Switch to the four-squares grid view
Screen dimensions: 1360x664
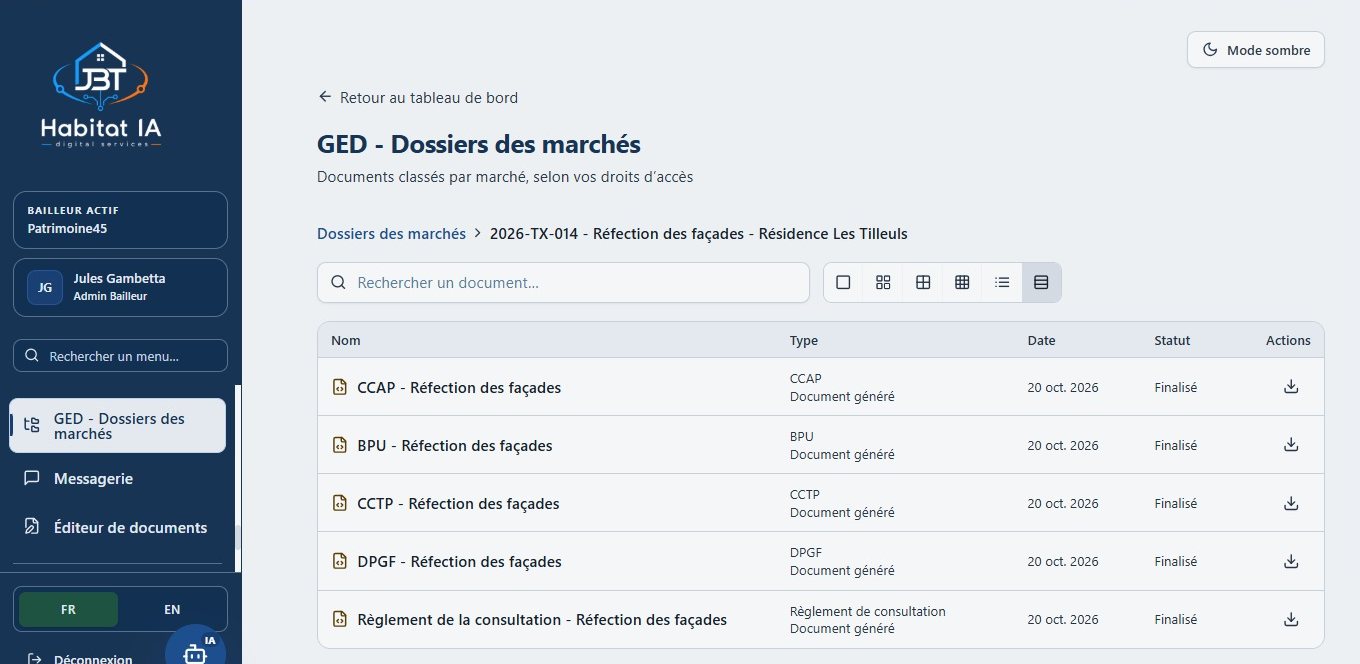tap(883, 283)
